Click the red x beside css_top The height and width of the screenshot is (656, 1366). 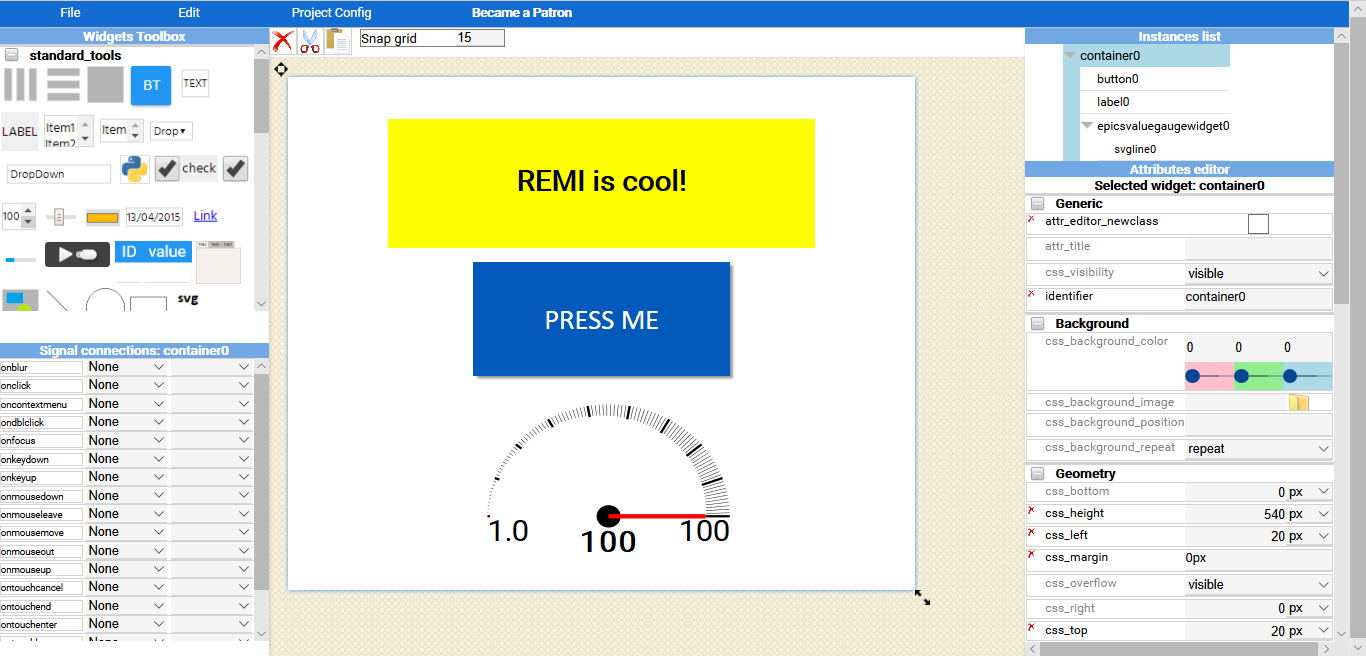(x=1031, y=627)
